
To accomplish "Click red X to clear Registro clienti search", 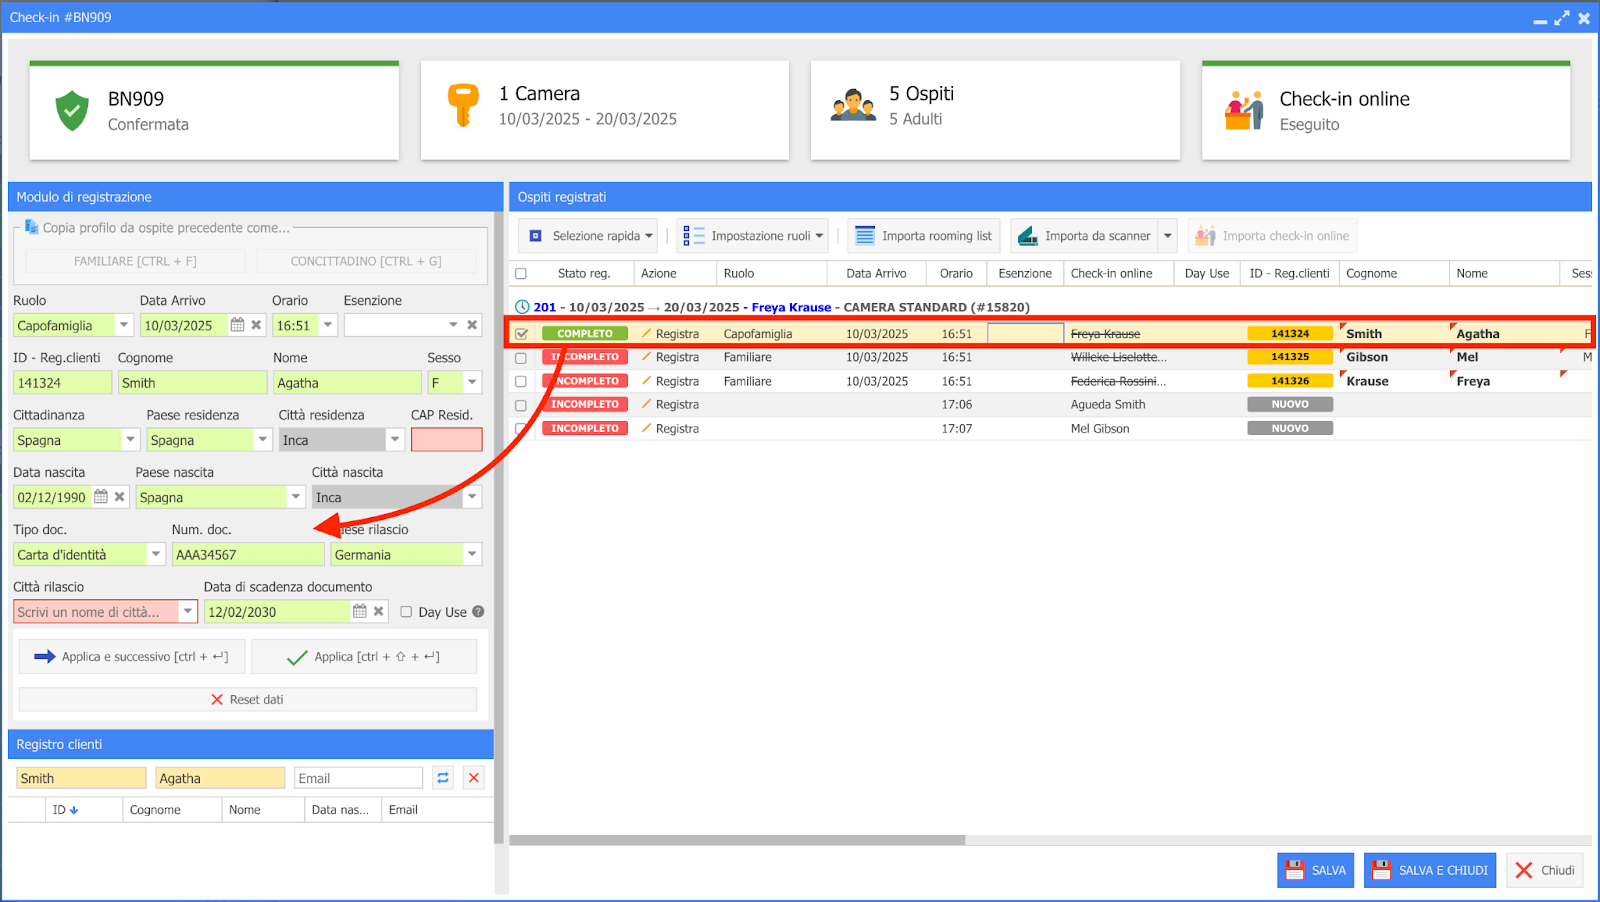I will [474, 778].
